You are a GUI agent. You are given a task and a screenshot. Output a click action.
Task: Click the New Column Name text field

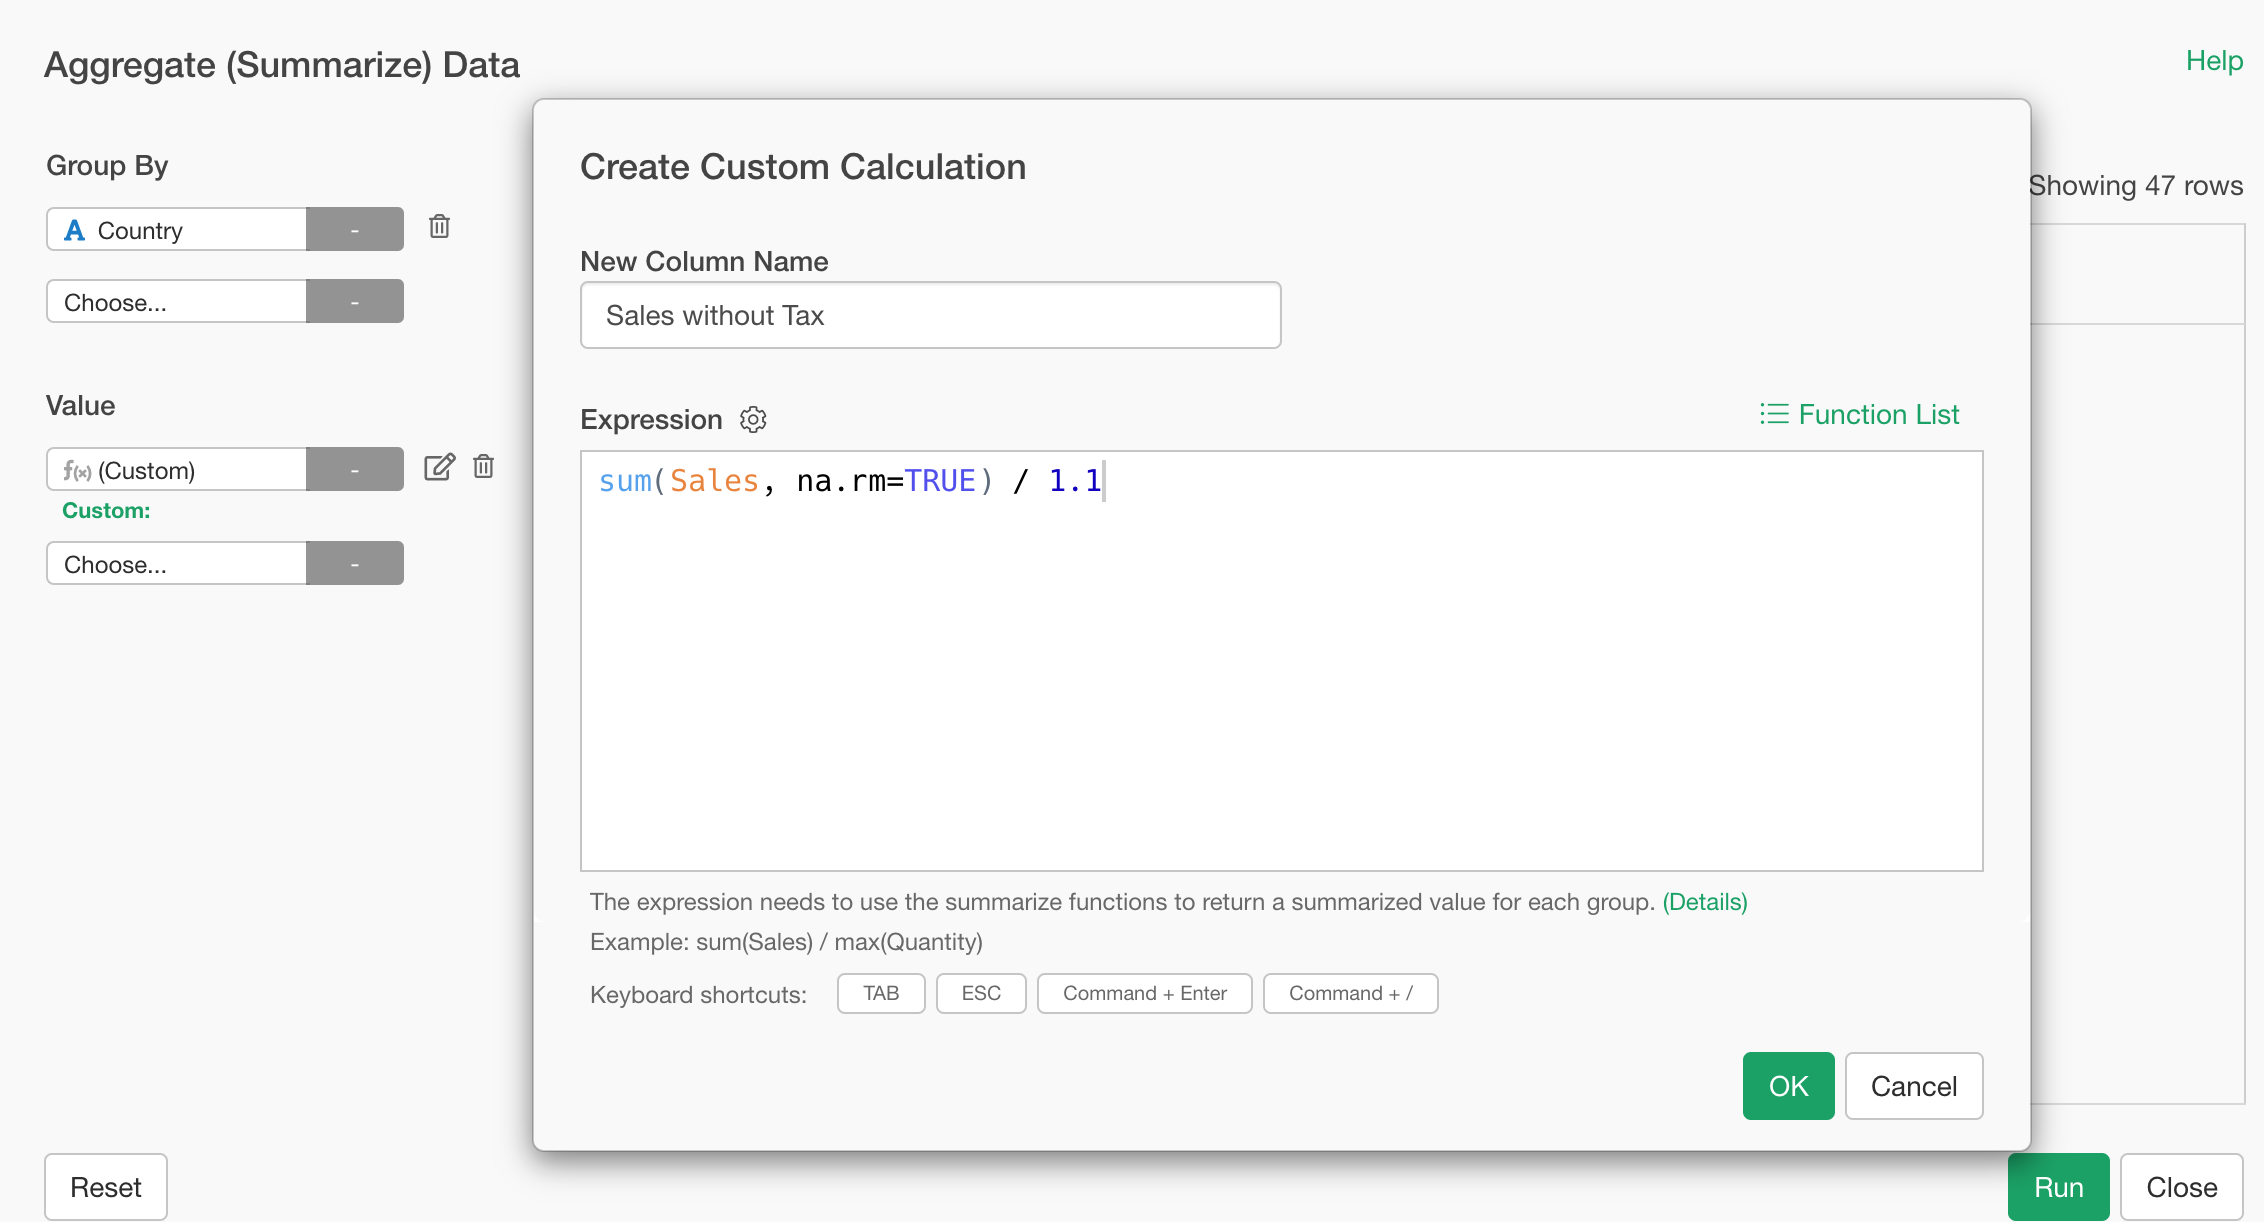click(930, 316)
